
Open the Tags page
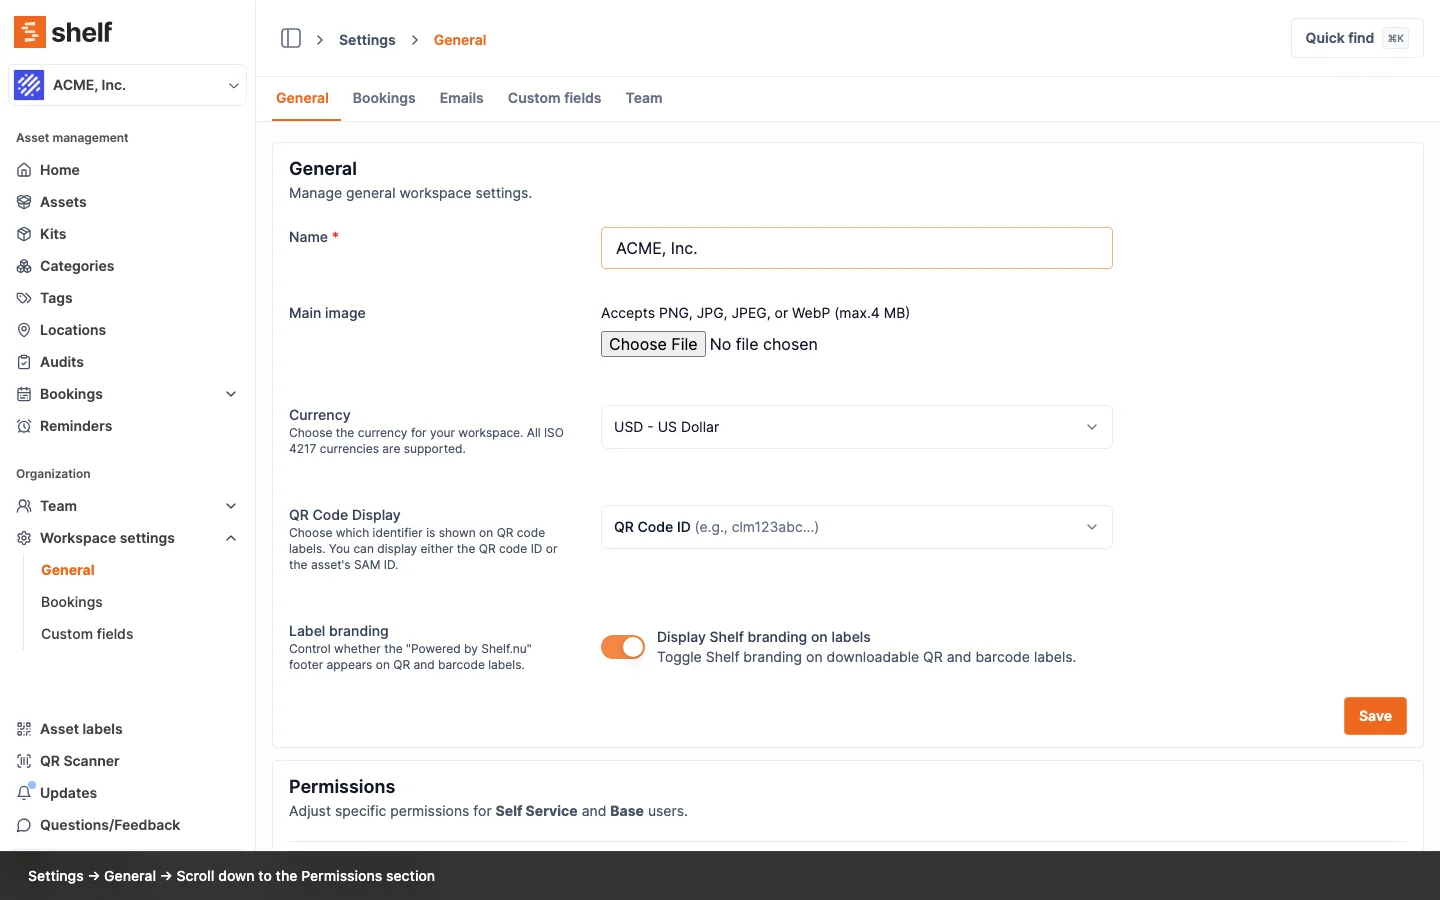coord(56,298)
